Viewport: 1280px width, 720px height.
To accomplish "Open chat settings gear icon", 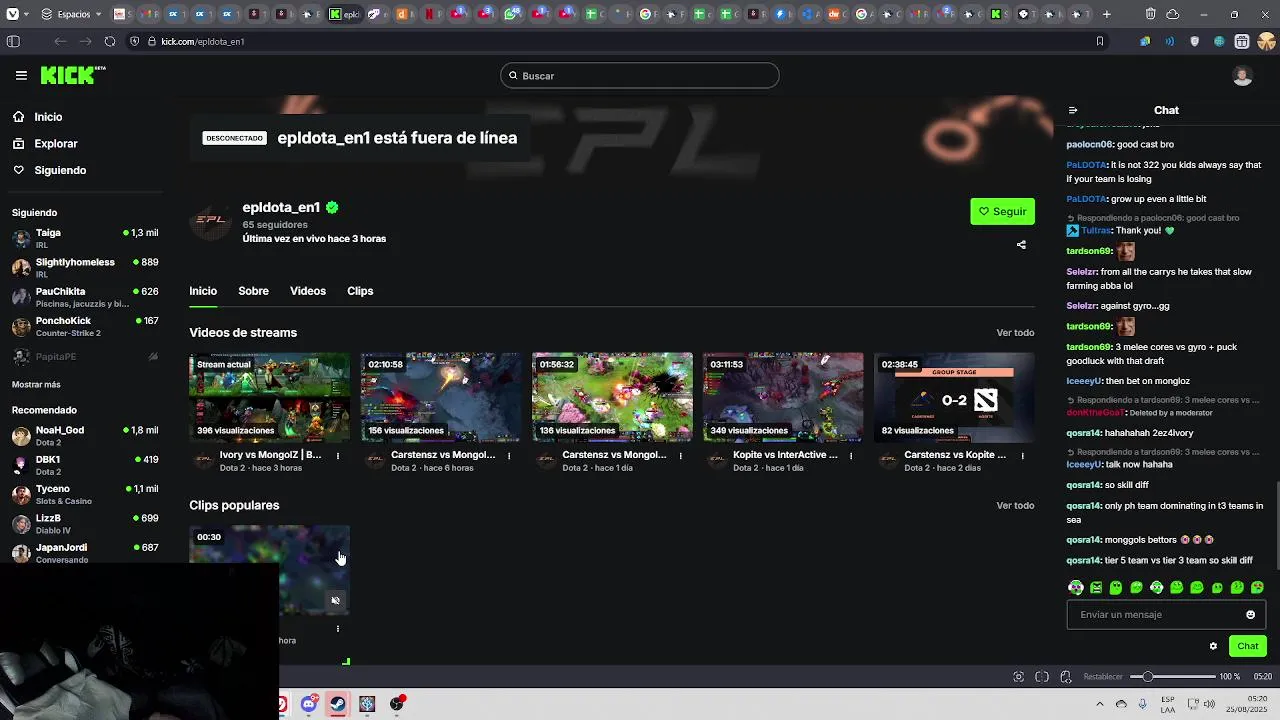I will [x=1213, y=646].
